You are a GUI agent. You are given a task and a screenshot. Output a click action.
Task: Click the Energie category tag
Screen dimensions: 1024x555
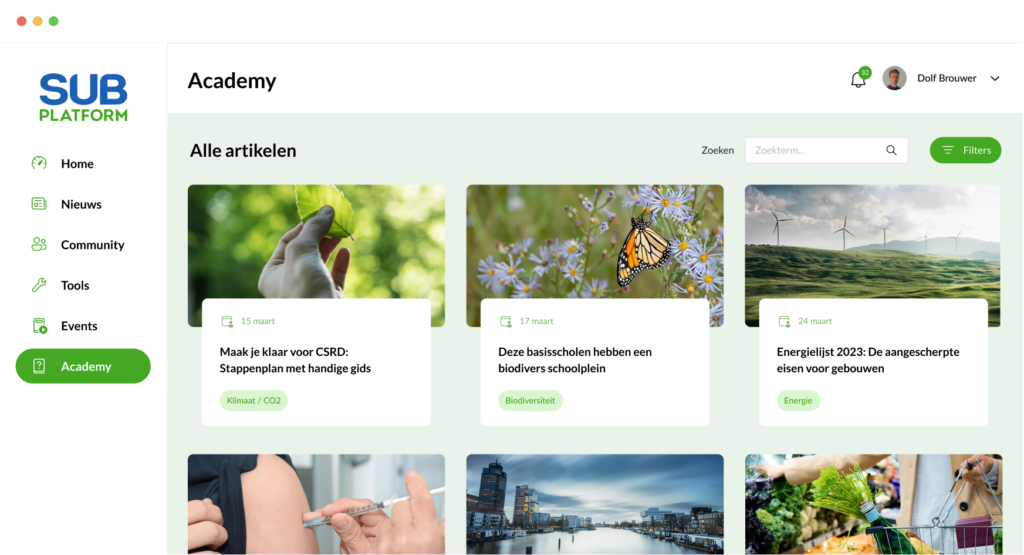pyautogui.click(x=798, y=400)
